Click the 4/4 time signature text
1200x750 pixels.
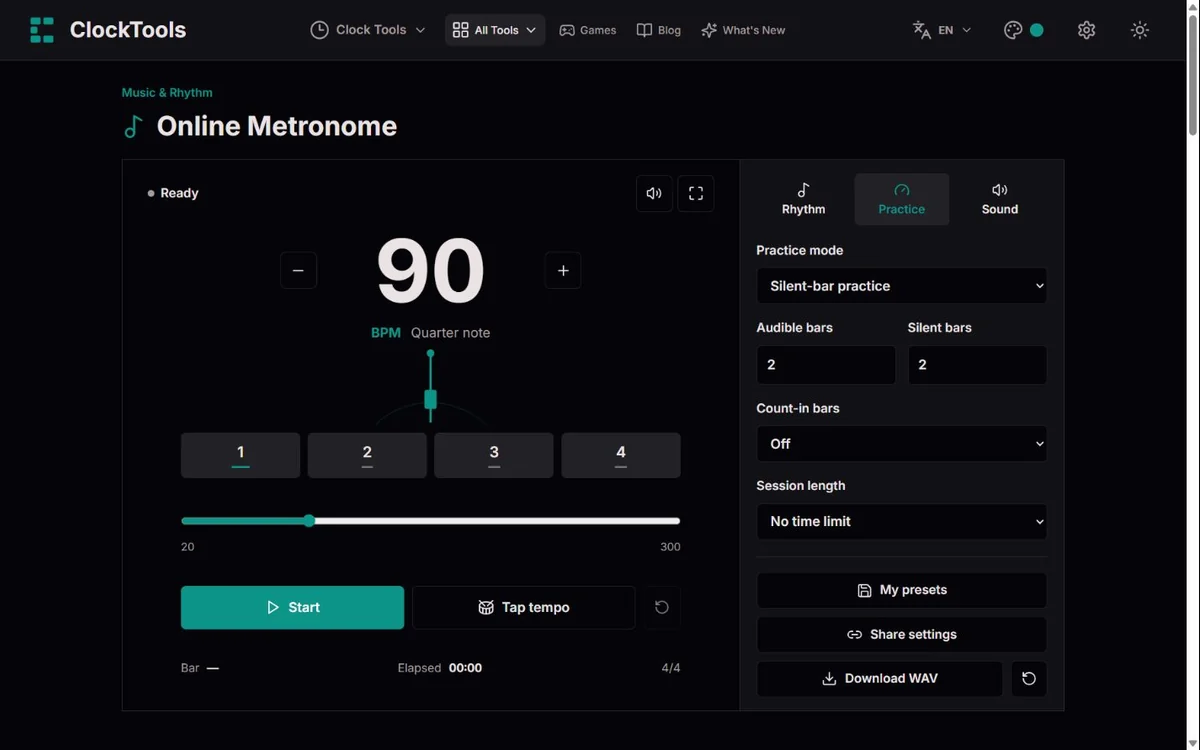click(x=671, y=668)
